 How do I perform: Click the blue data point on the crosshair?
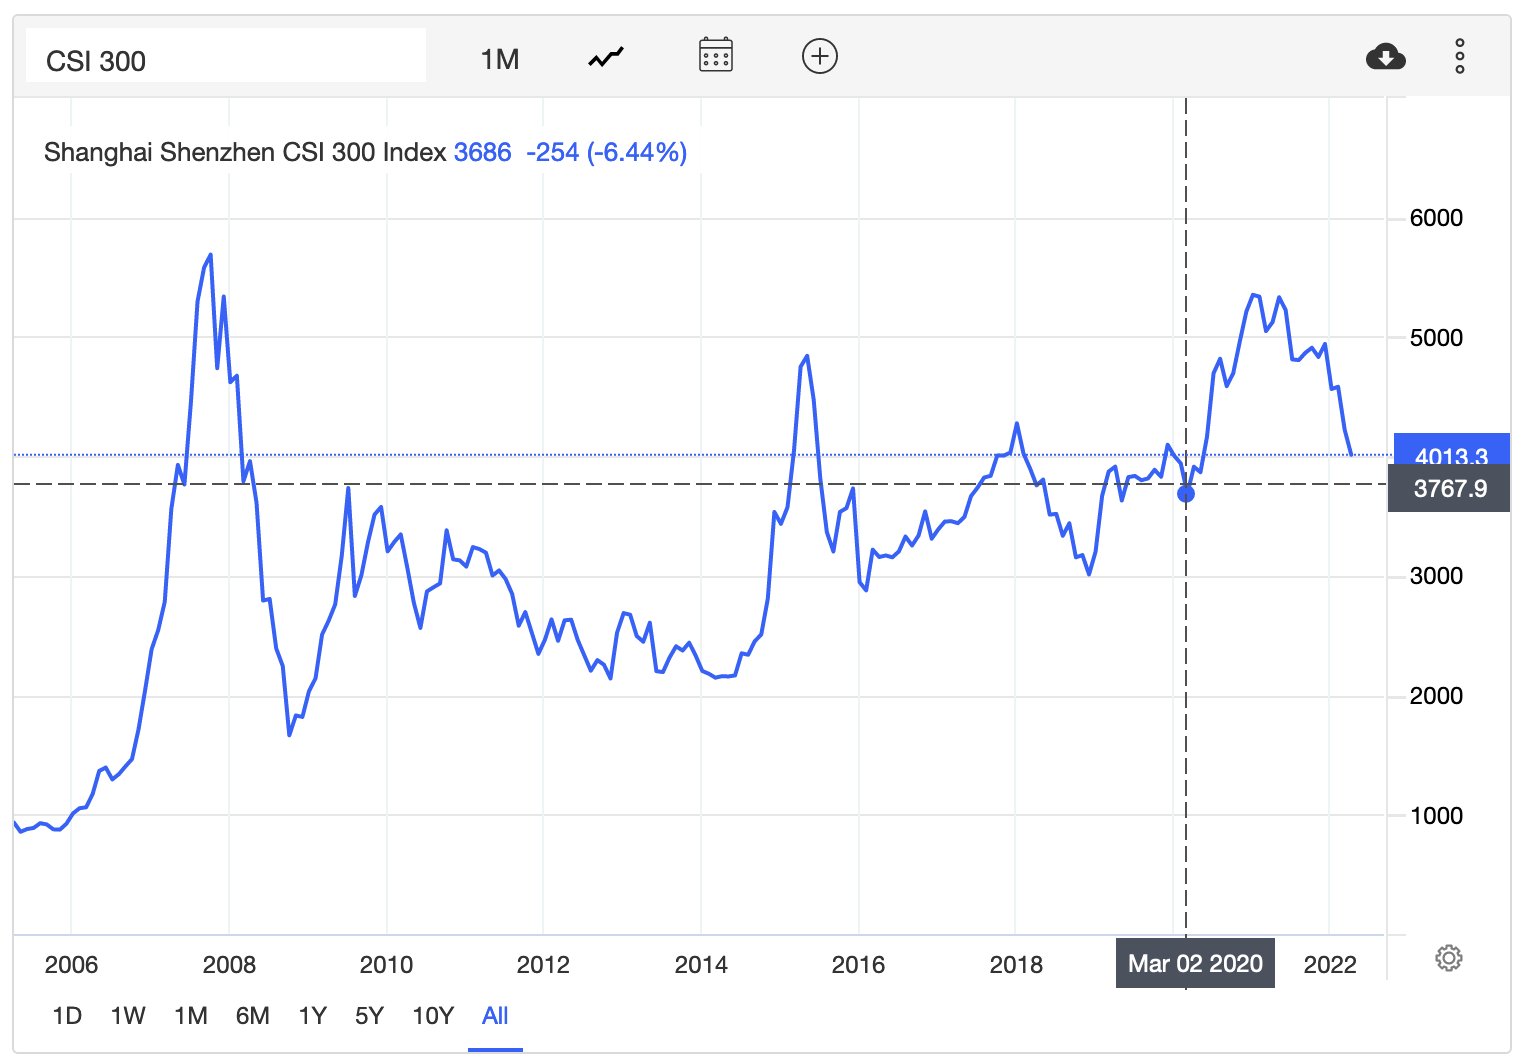pyautogui.click(x=1186, y=493)
